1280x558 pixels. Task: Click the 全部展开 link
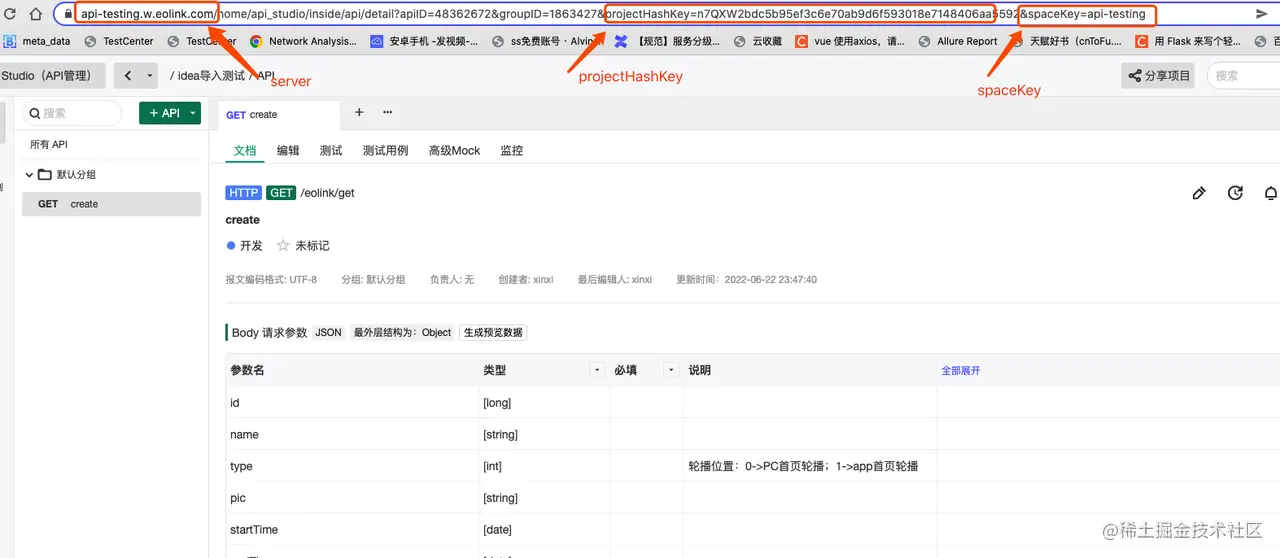pyautogui.click(x=961, y=370)
